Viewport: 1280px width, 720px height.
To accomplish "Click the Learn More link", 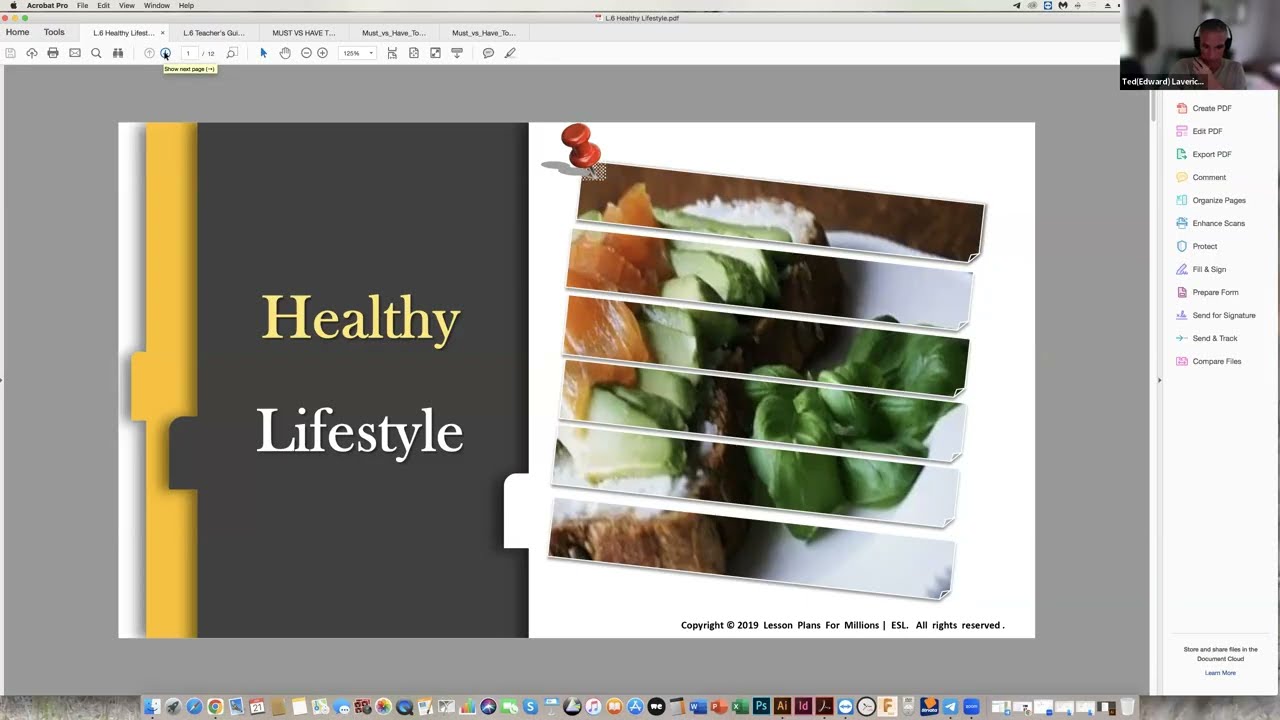I will (x=1220, y=673).
